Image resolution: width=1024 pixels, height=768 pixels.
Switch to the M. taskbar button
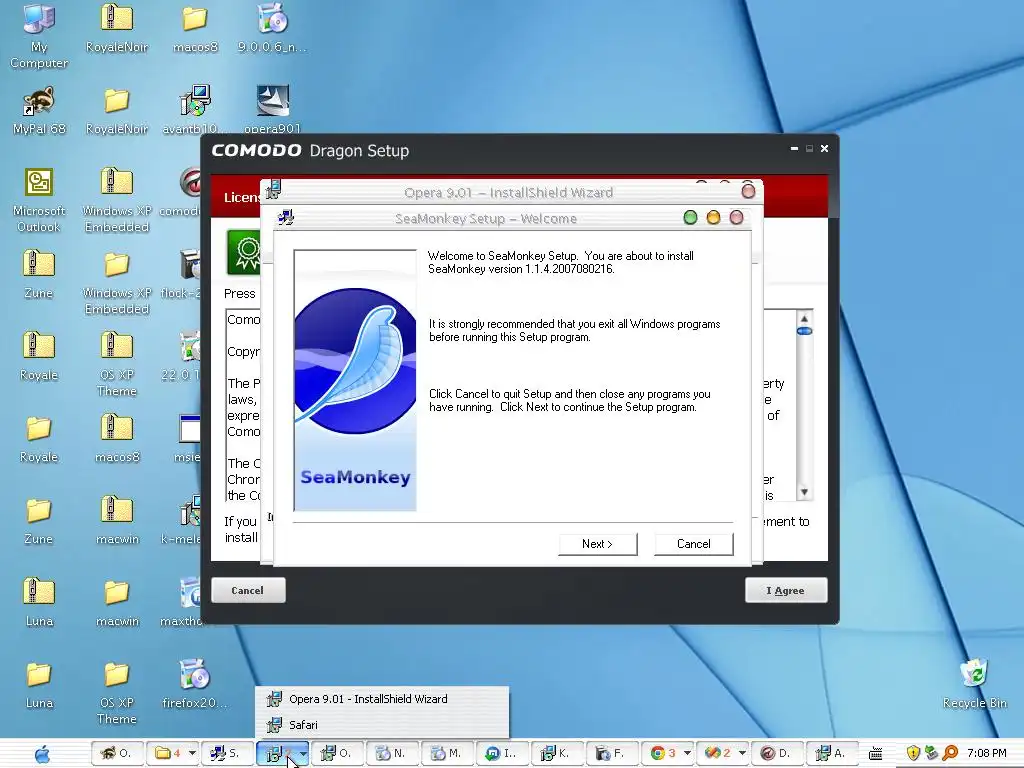pyautogui.click(x=446, y=754)
